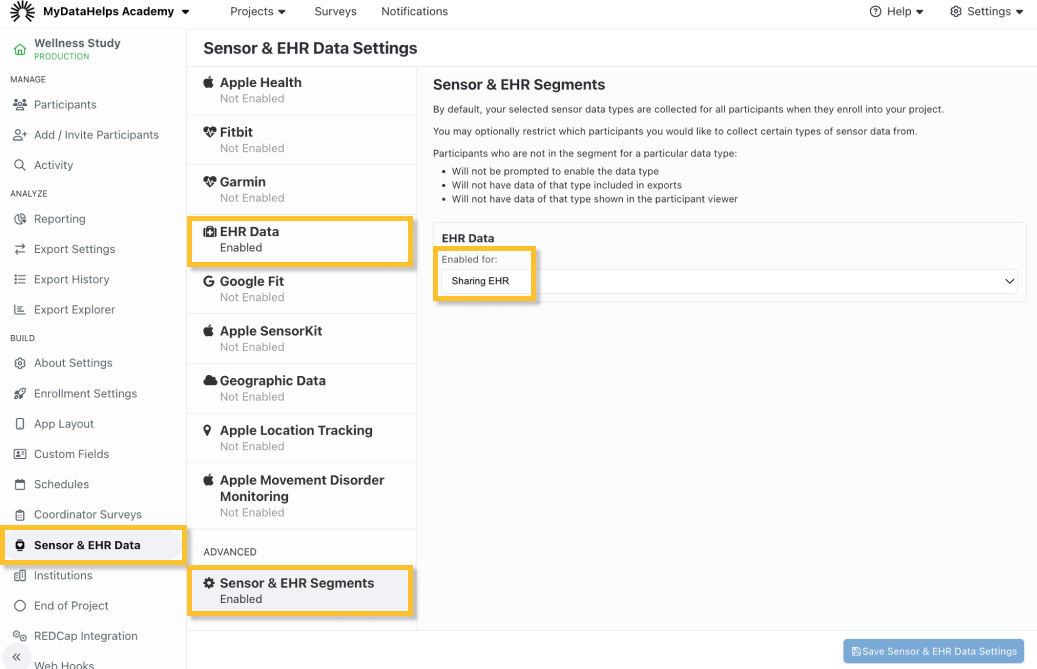Open the EHR Data 'Enabled for' dropdown

tap(729, 282)
